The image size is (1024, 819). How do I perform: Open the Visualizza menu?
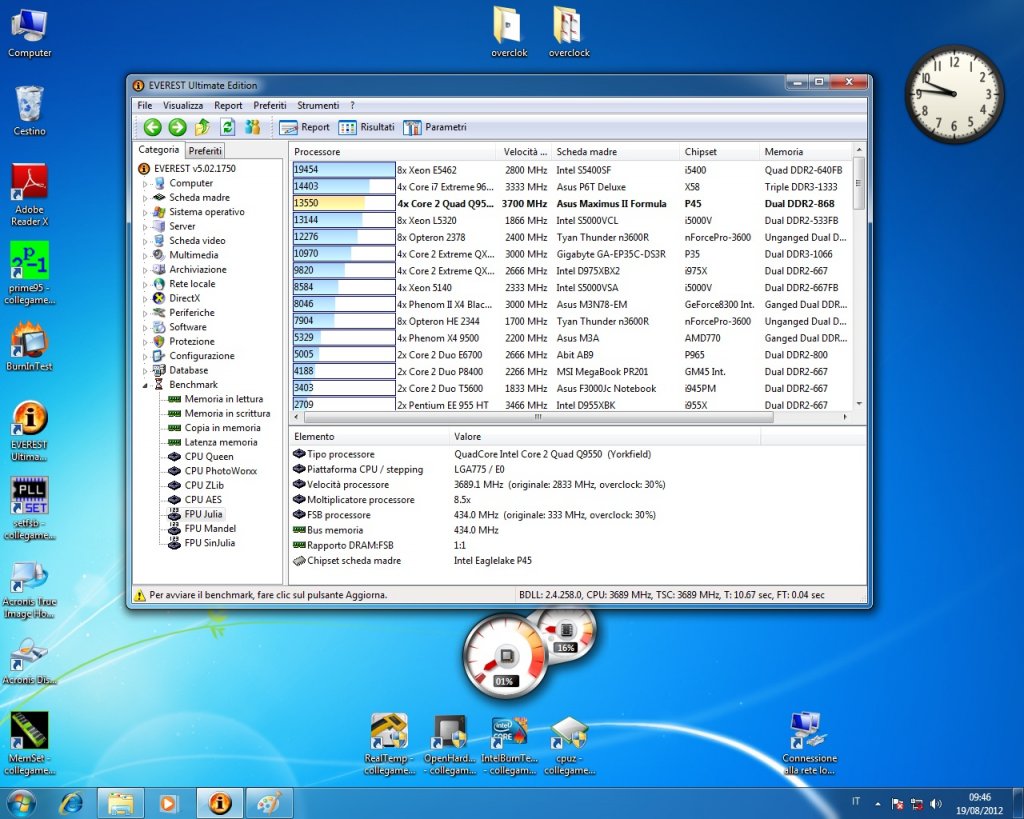[183, 105]
